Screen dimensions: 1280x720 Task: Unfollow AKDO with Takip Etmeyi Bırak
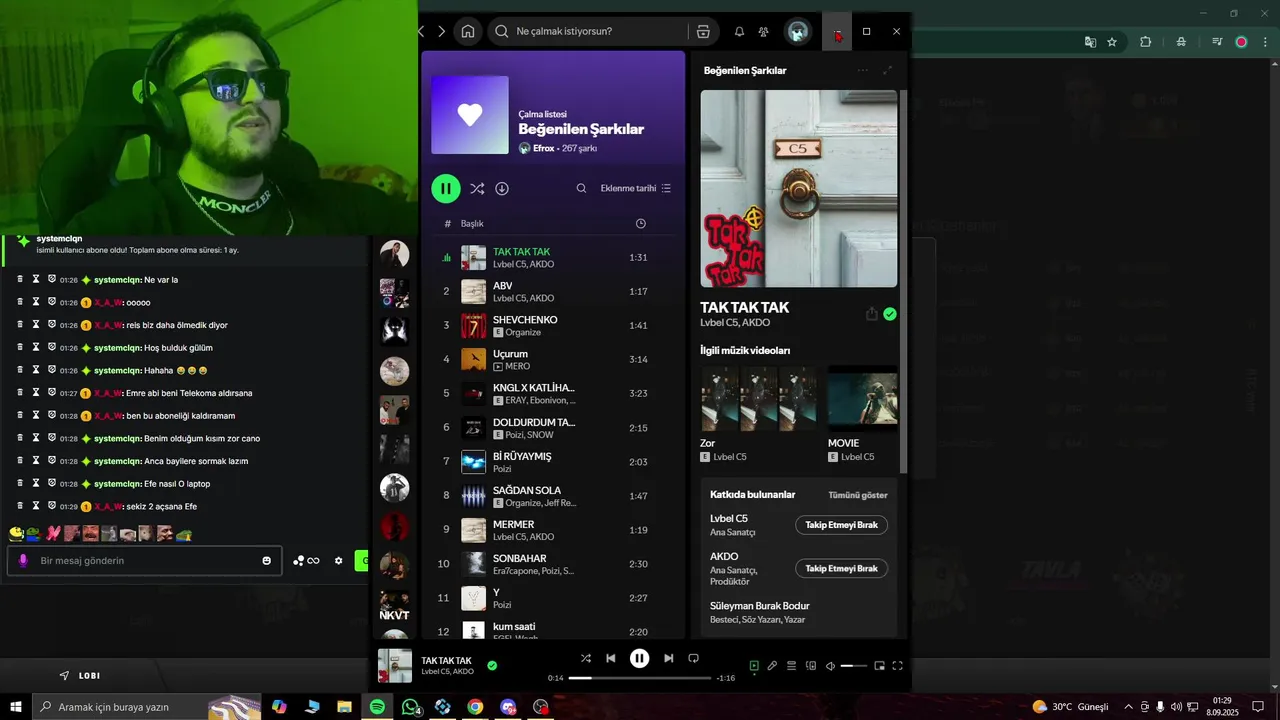841,568
